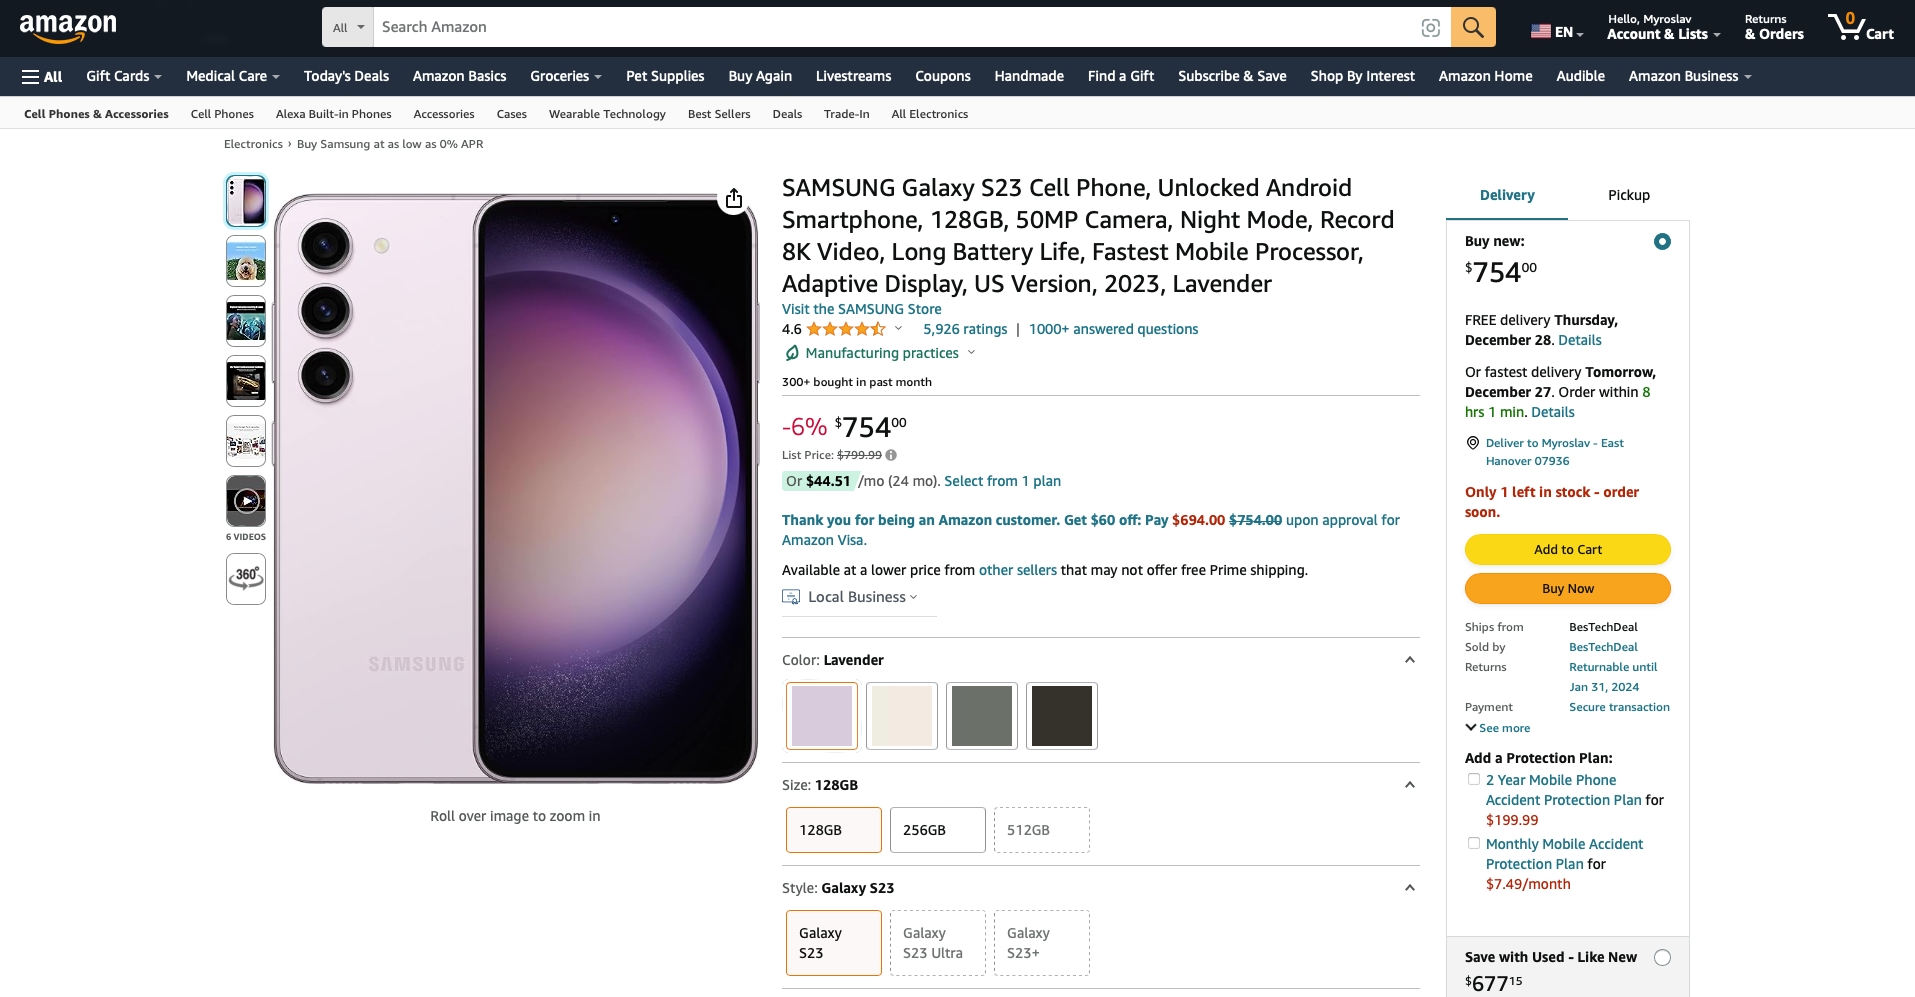Open the shopping cart icon
Viewport: 1915px width, 997px height.
pyautogui.click(x=1860, y=26)
